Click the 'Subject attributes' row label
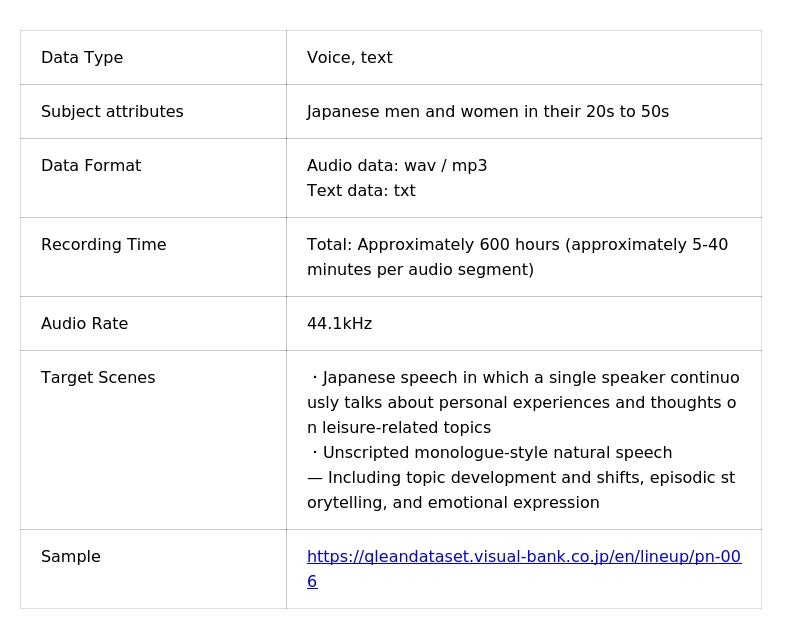800x639 pixels. (112, 112)
